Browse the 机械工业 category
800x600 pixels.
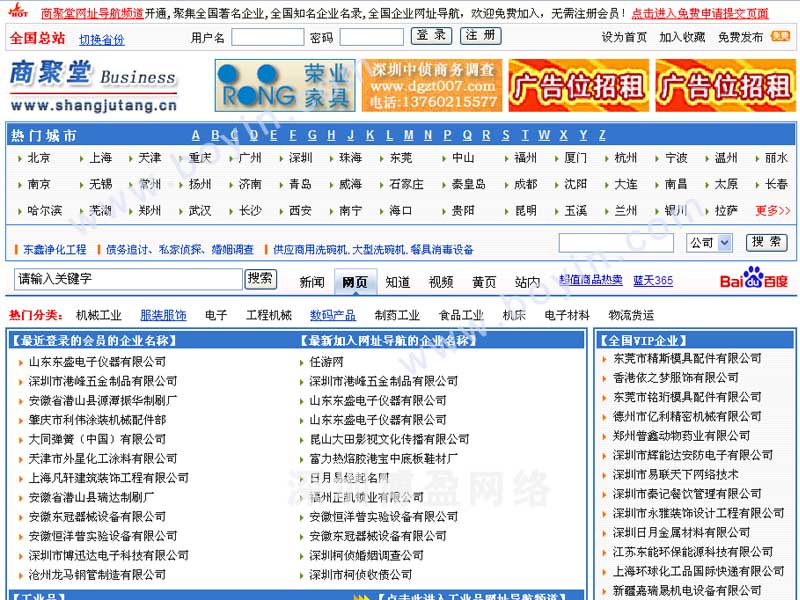98,315
